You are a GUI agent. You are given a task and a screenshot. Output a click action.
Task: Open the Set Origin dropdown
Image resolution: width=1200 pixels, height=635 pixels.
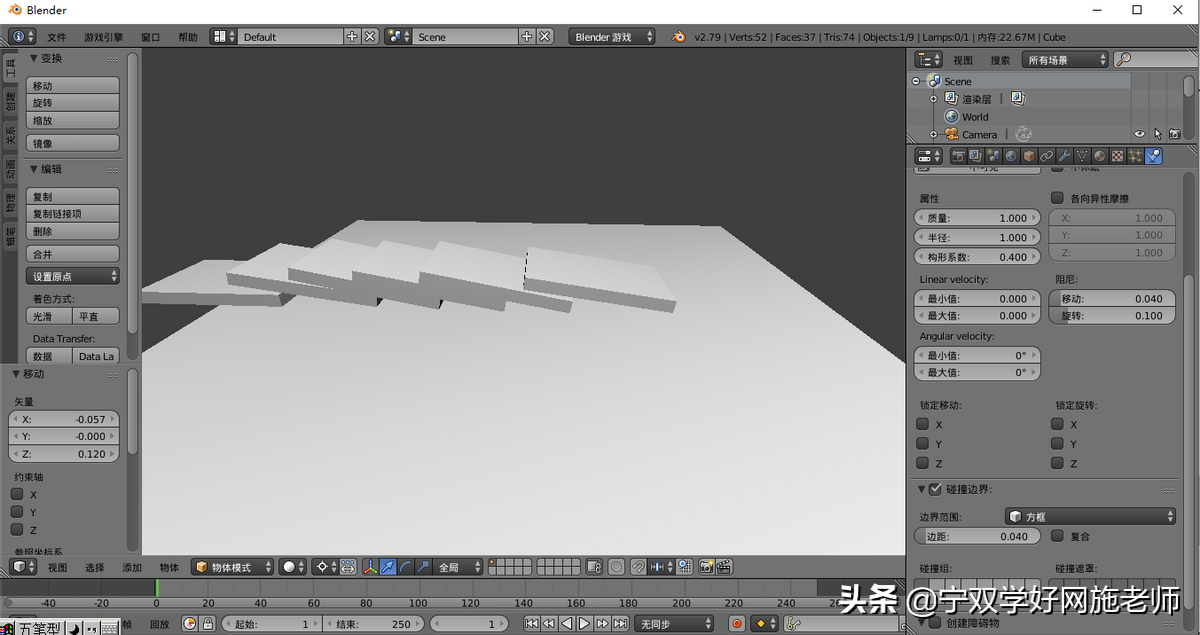point(73,276)
